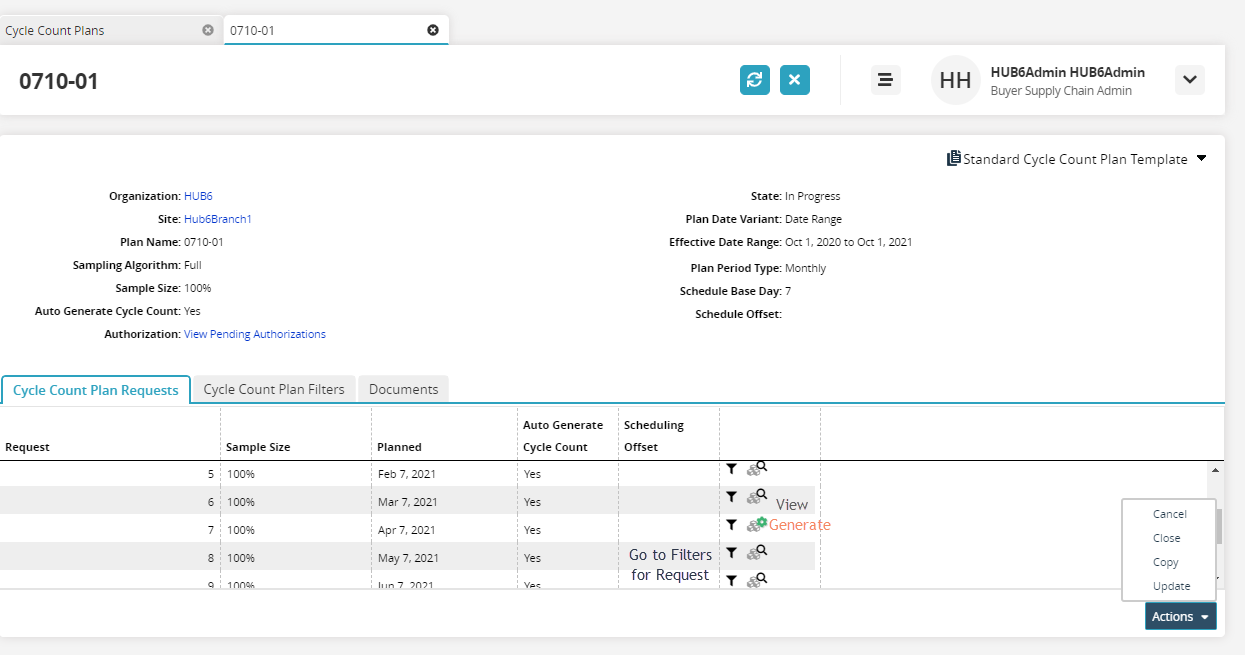
Task: Choose Update in the Actions menu
Action: point(1171,586)
